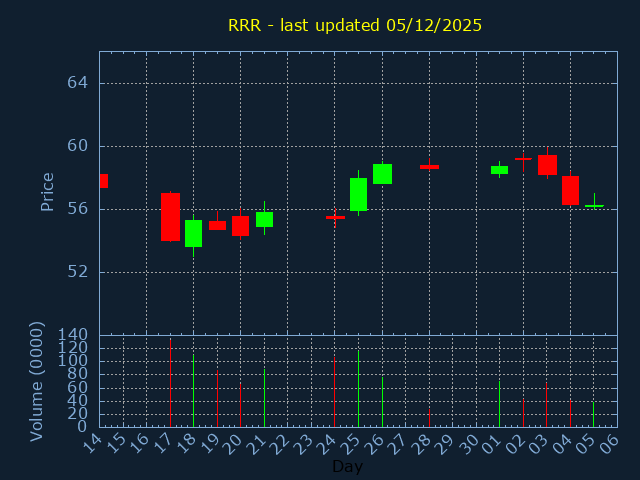Select the green candlestick on day 21
The width and height of the screenshot is (640, 480).
(264, 219)
